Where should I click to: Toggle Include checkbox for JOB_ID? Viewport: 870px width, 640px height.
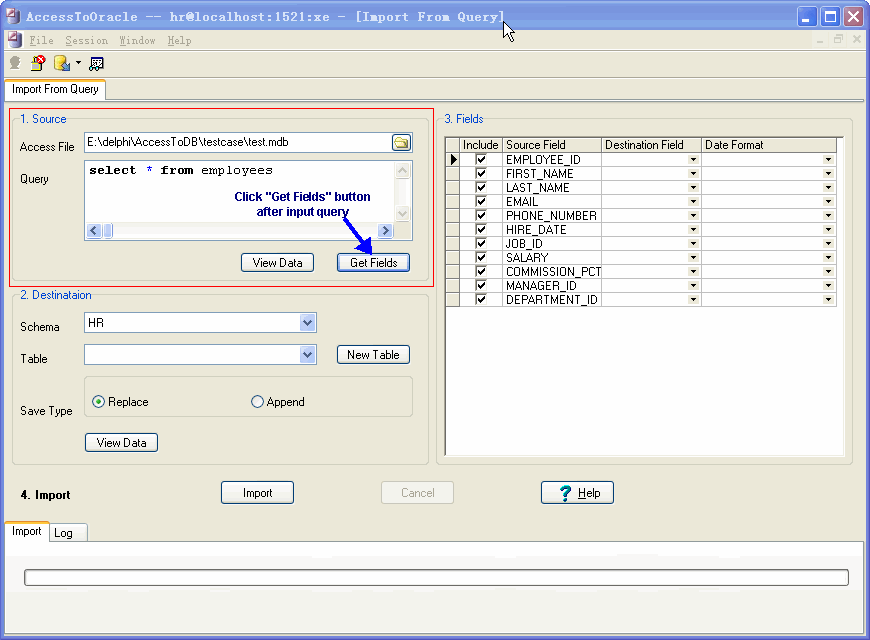[x=481, y=244]
